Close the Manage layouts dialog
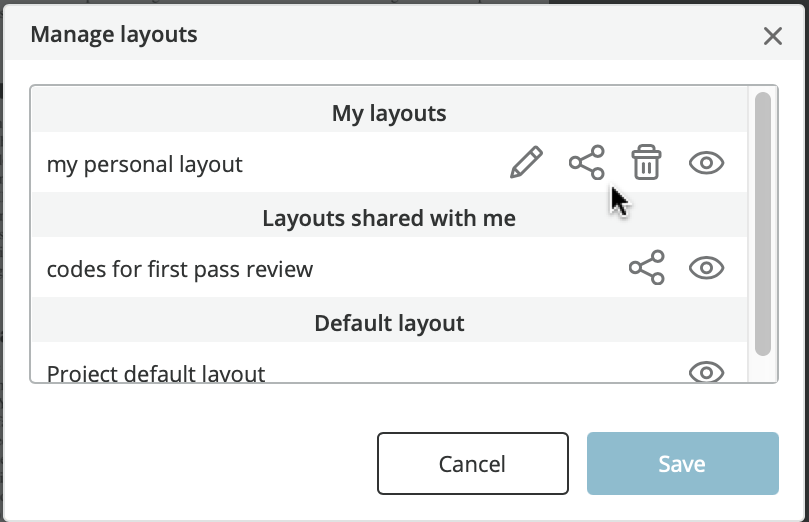The width and height of the screenshot is (809, 522). [772, 36]
